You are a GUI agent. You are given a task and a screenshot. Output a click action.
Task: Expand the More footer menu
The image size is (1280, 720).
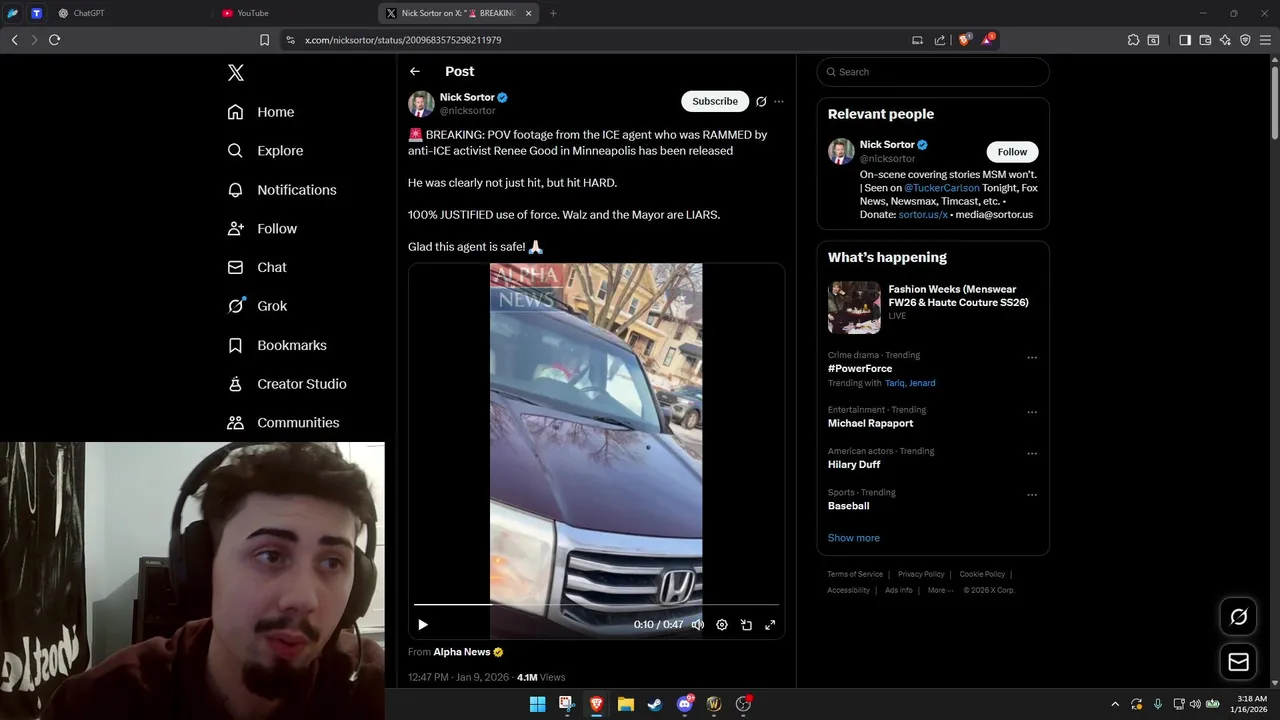(x=939, y=590)
